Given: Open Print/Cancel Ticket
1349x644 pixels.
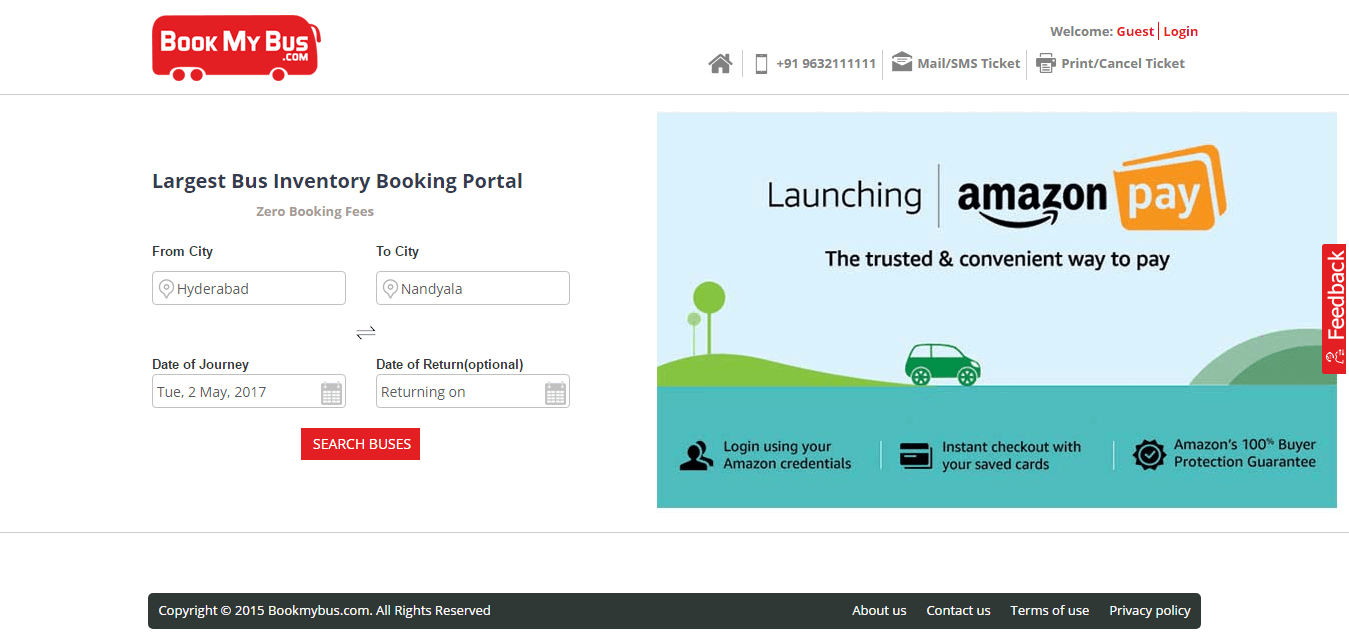Looking at the screenshot, I should coord(1123,63).
